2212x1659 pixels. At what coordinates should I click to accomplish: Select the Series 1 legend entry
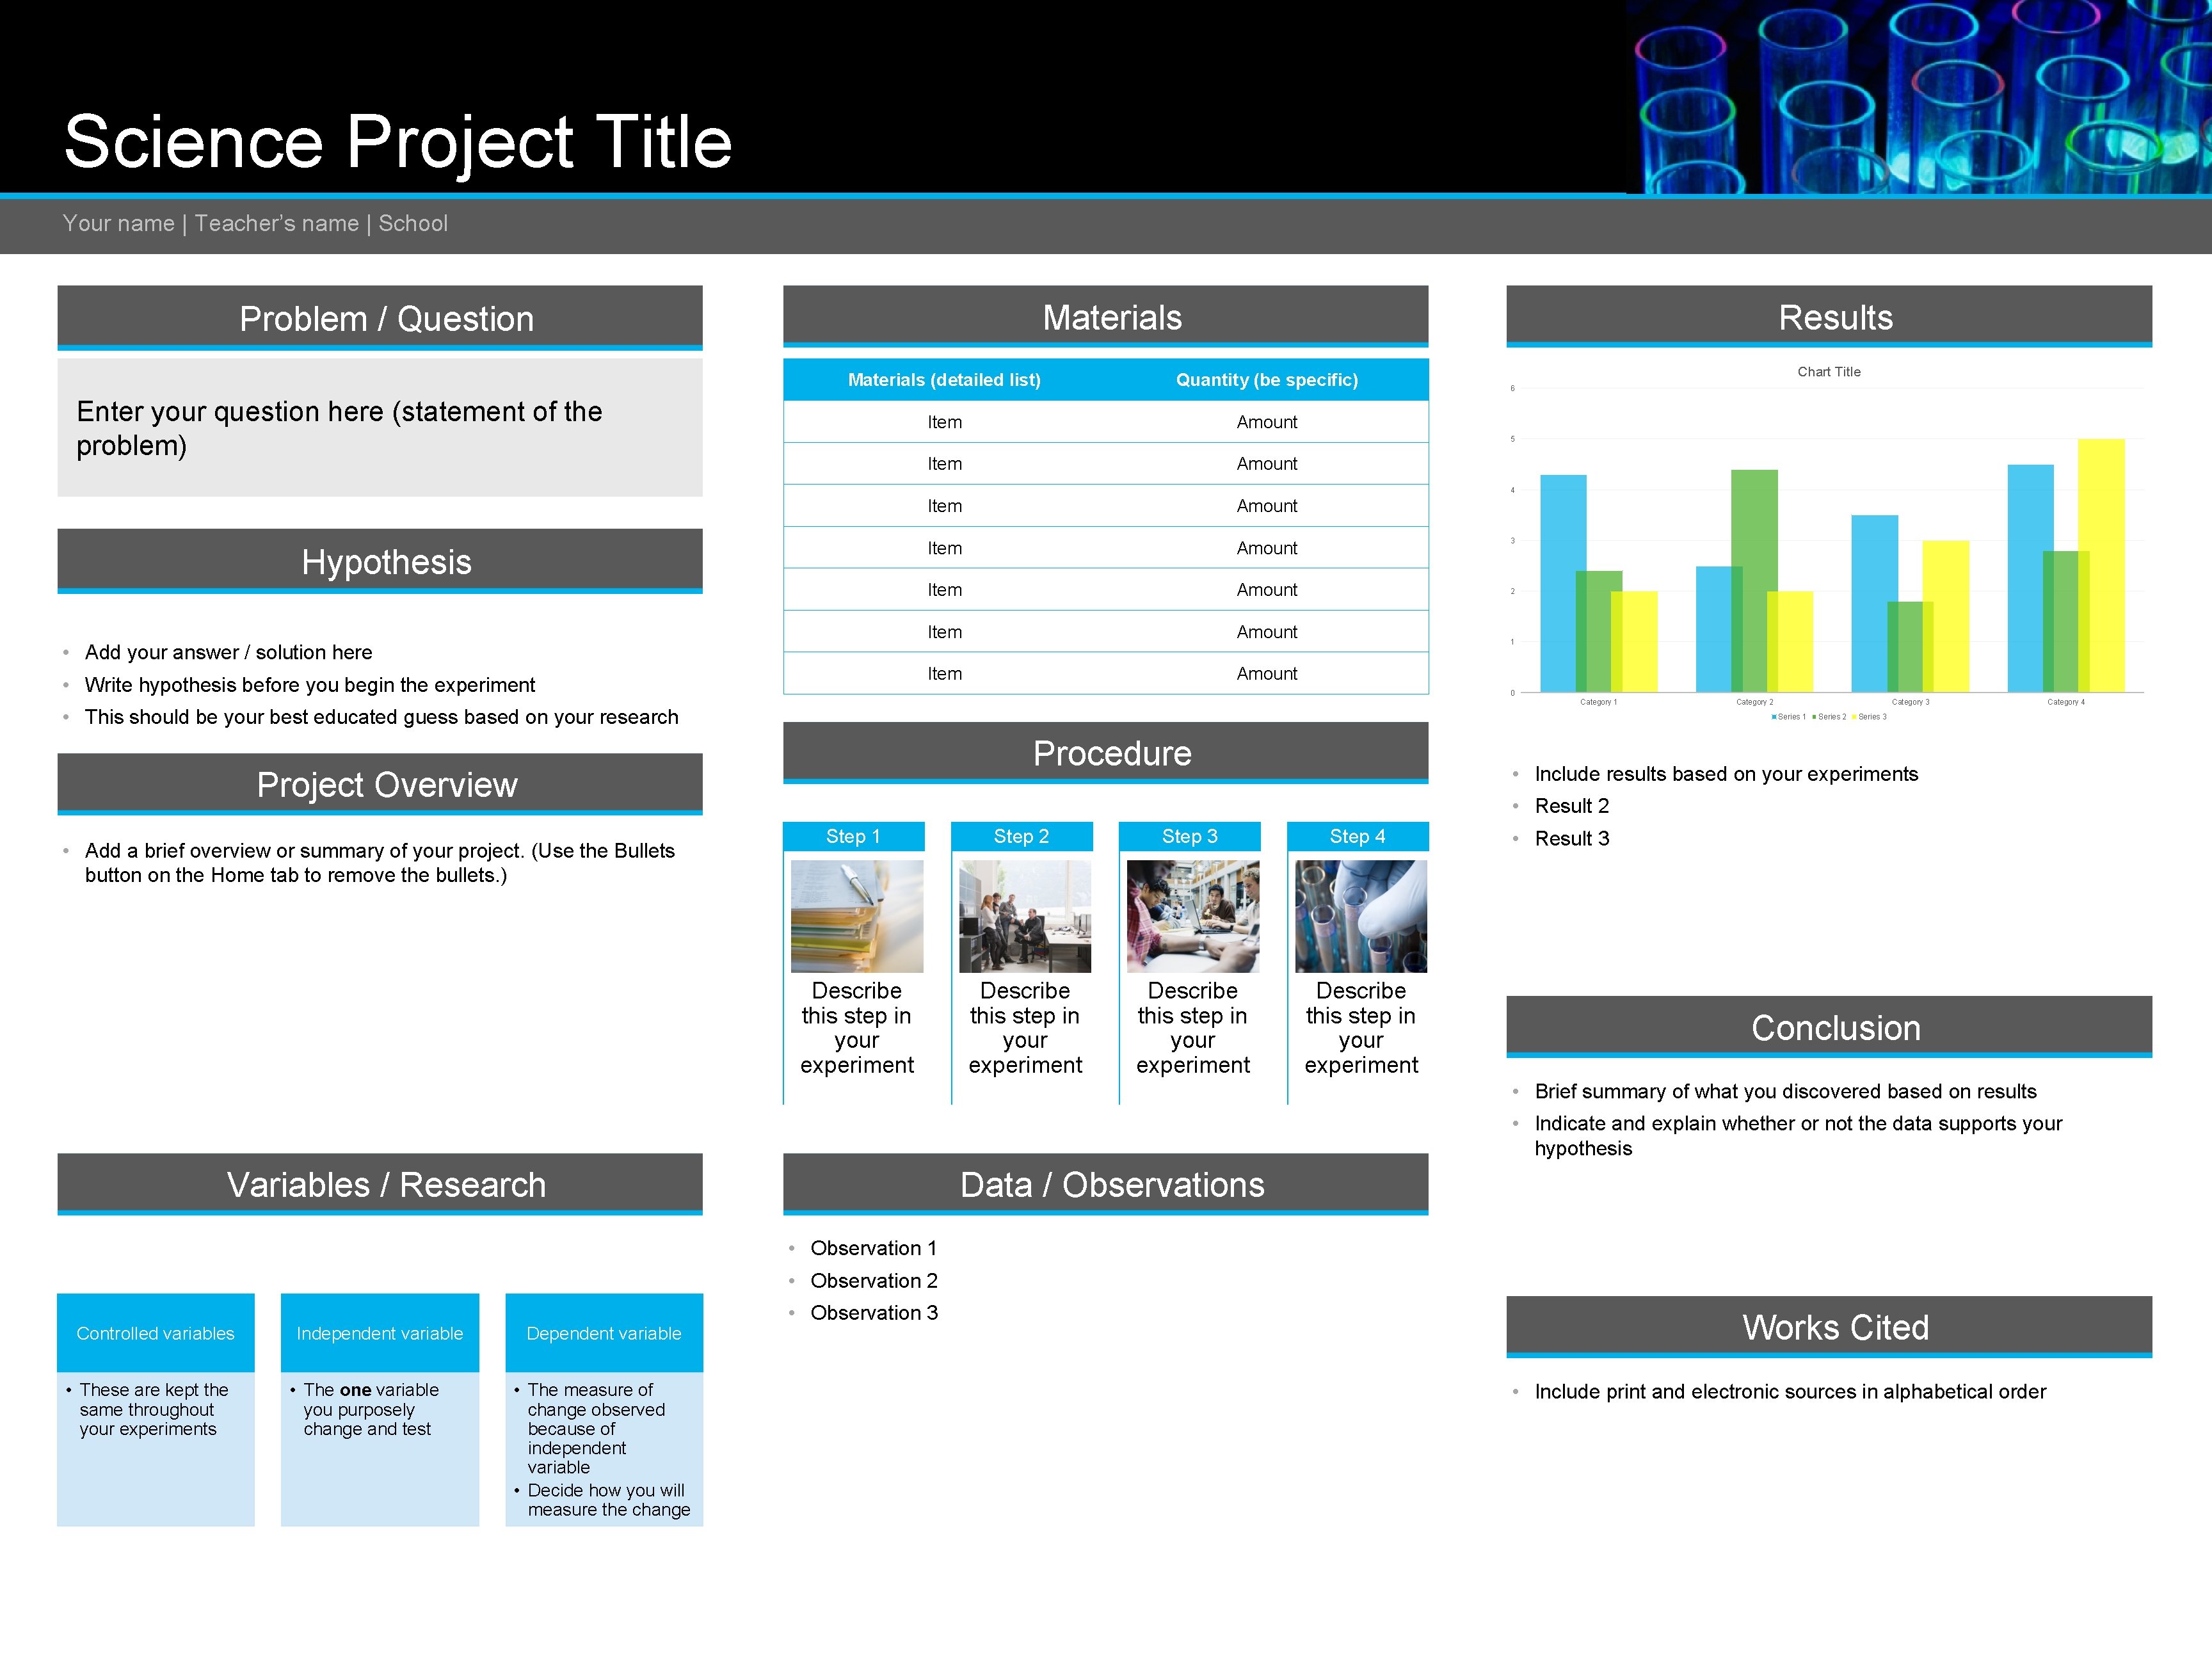1788,717
